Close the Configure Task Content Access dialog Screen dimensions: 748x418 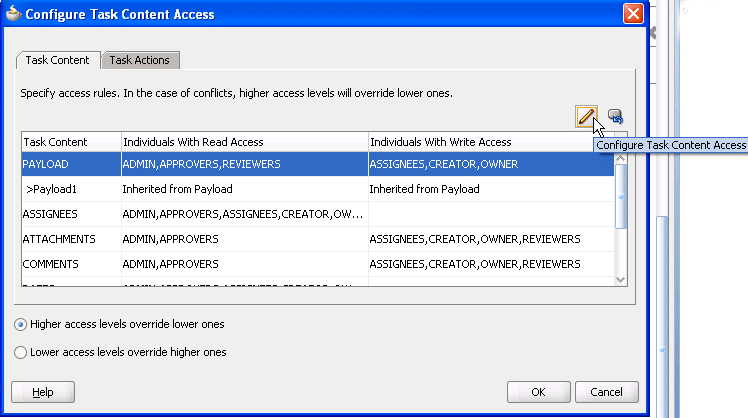coord(633,13)
